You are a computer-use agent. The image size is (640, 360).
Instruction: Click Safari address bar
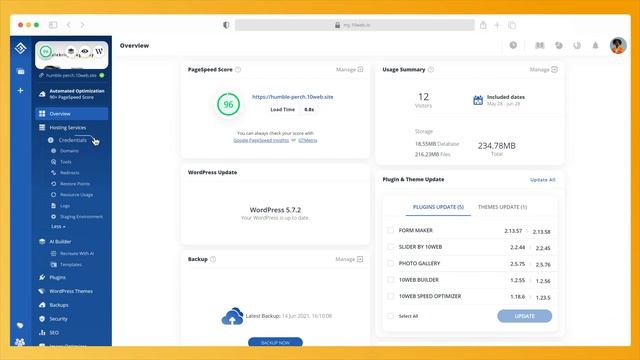click(355, 25)
